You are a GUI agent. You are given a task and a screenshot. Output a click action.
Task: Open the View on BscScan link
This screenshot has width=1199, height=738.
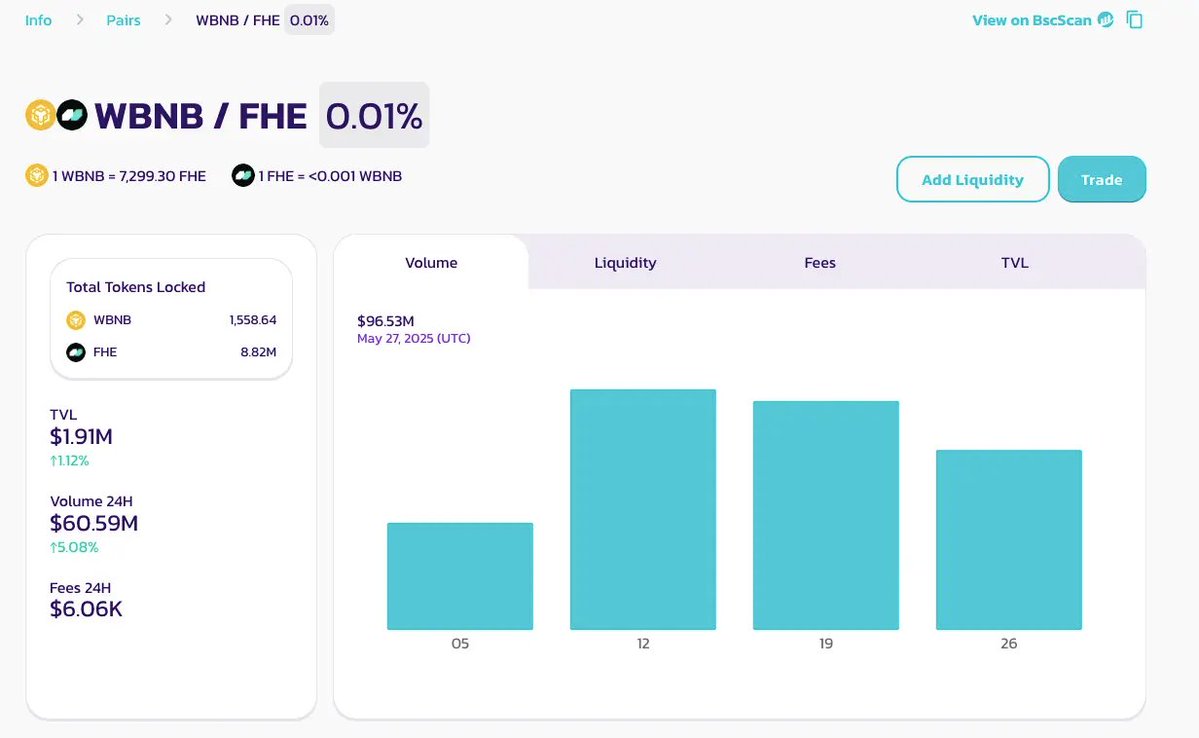1032,20
